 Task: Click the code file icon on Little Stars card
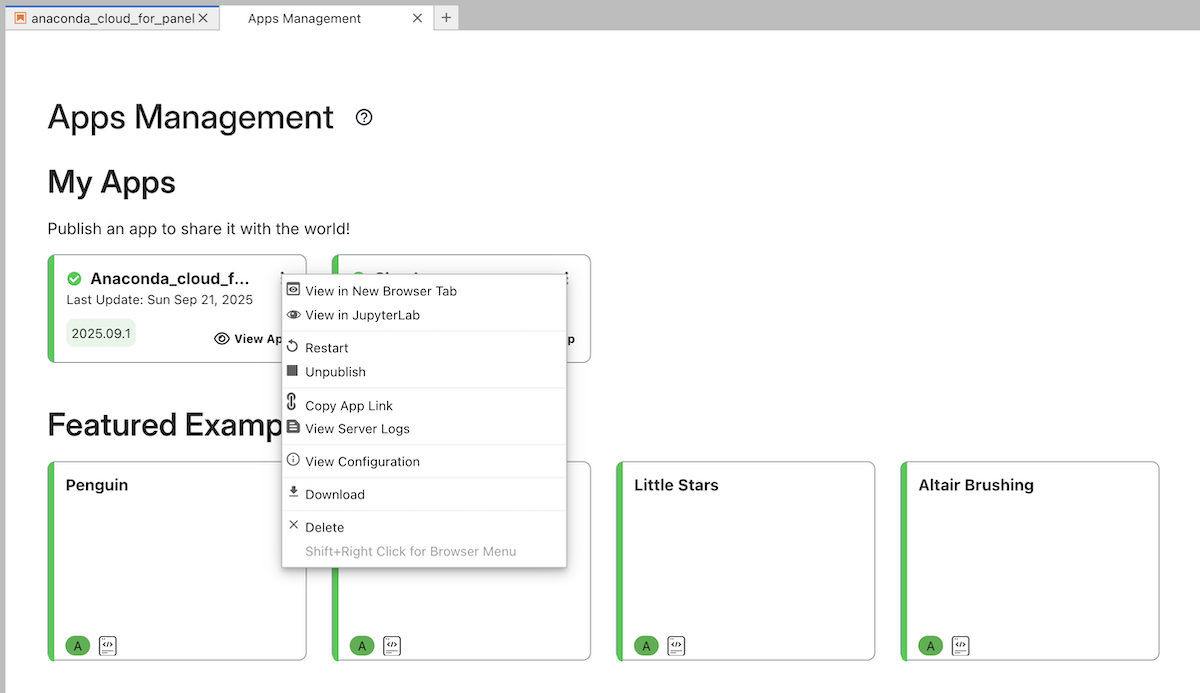tap(676, 646)
